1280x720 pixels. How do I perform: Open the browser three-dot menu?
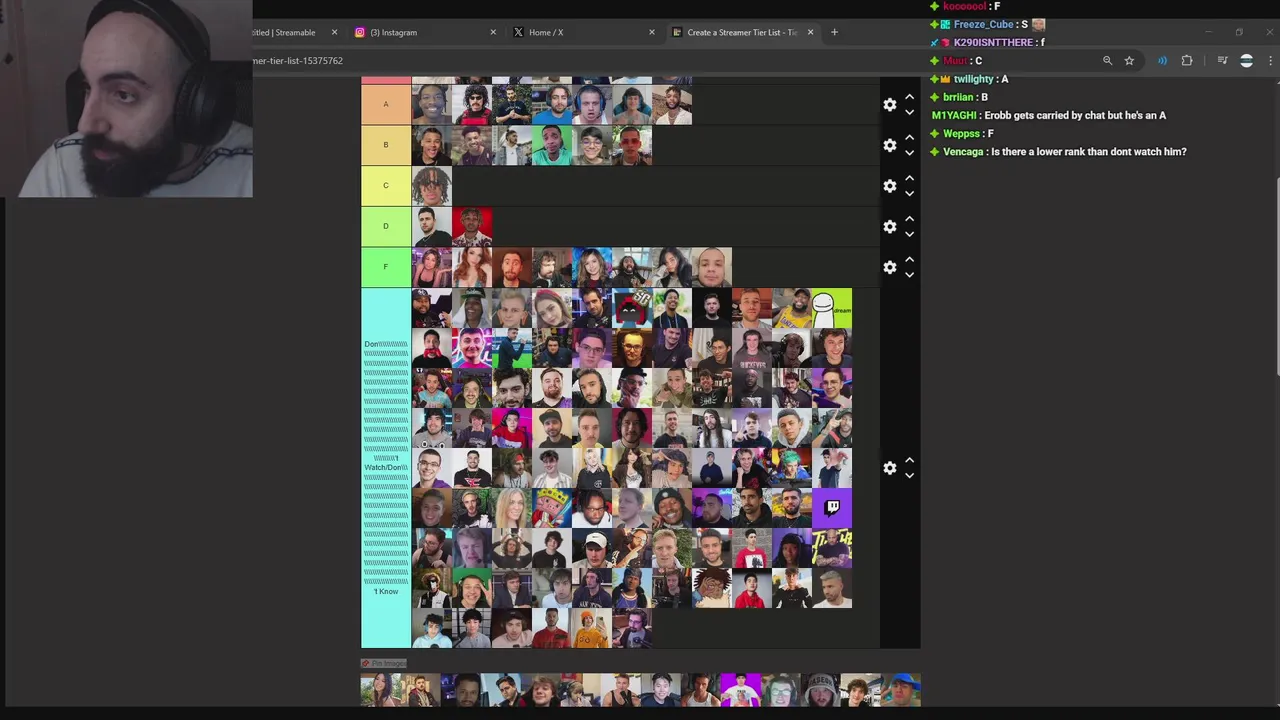pyautogui.click(x=1270, y=61)
